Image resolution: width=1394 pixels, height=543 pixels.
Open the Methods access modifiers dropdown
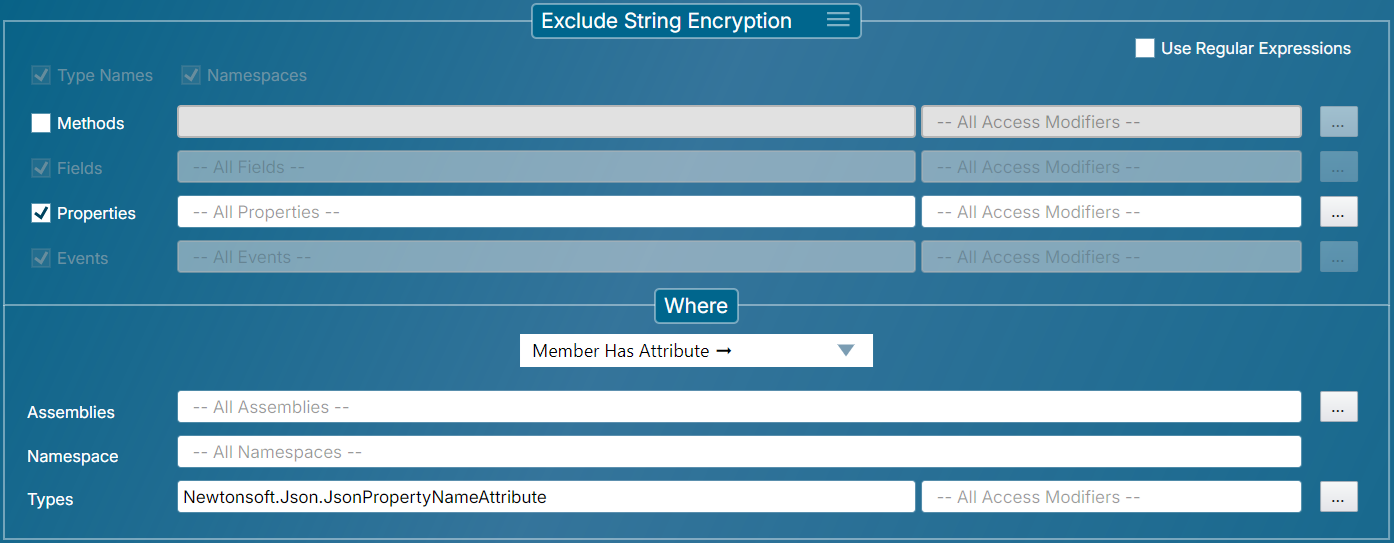[1111, 122]
